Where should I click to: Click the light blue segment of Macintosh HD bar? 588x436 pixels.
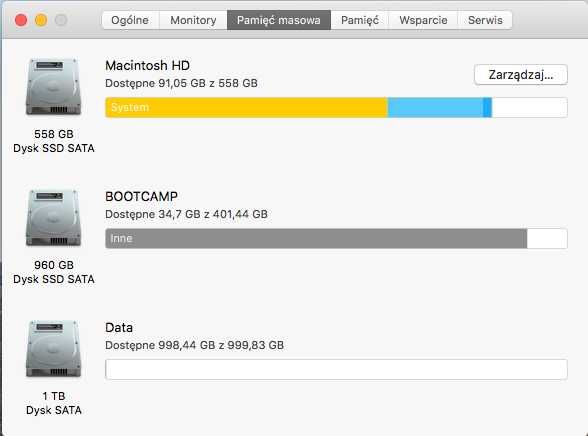coord(435,107)
